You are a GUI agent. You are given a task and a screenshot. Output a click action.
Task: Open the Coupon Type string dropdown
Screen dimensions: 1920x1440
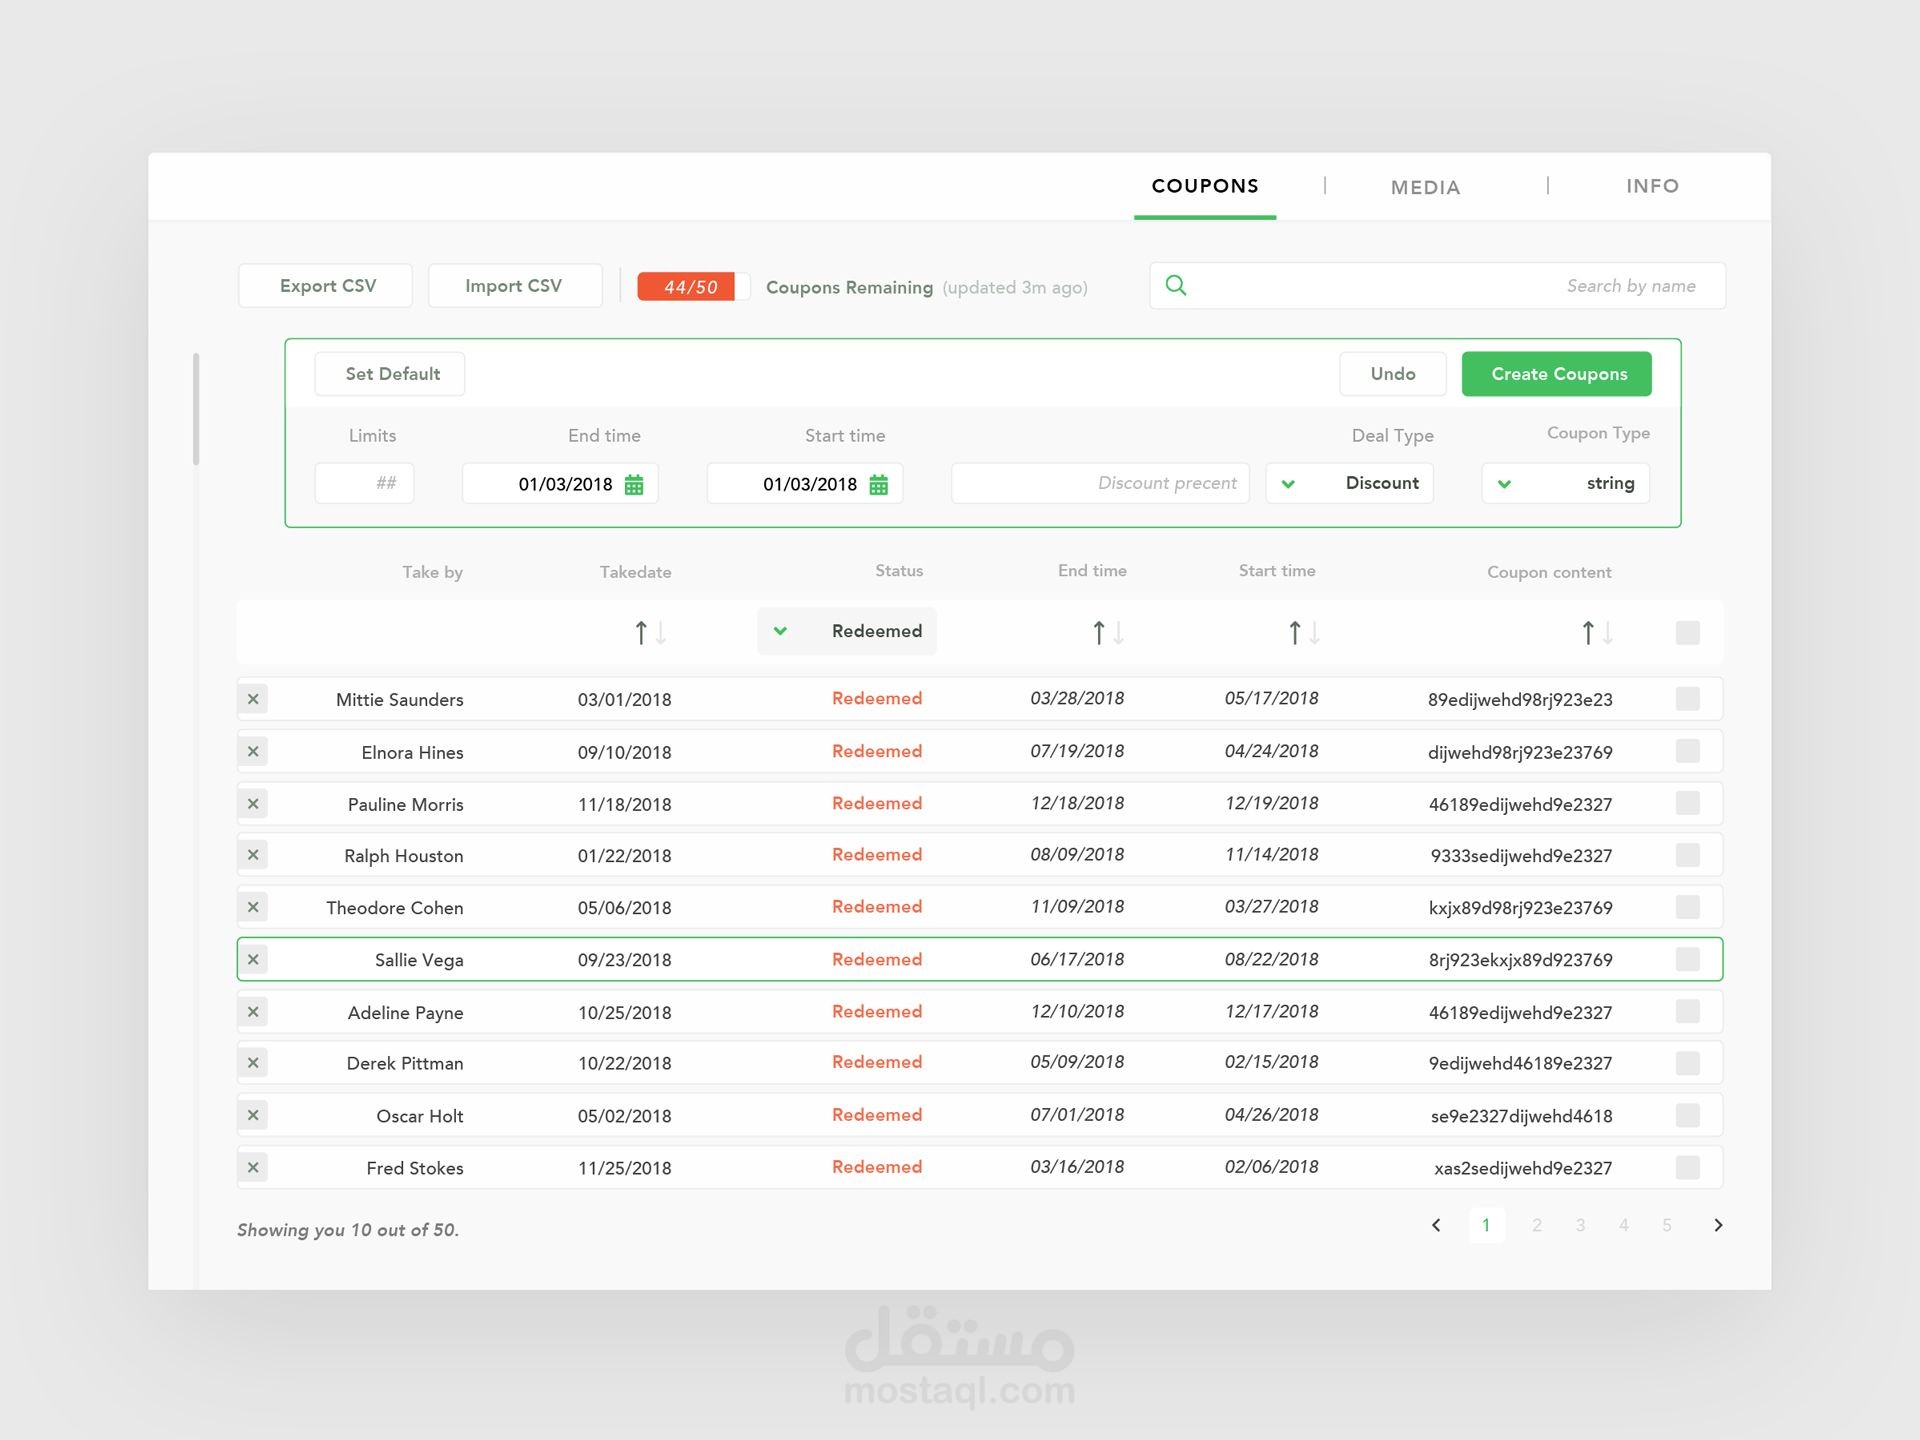coord(1565,484)
